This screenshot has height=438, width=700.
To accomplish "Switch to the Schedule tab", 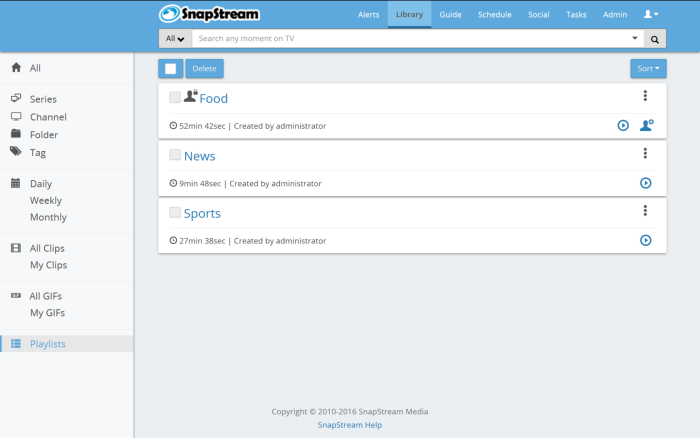I will coord(495,14).
